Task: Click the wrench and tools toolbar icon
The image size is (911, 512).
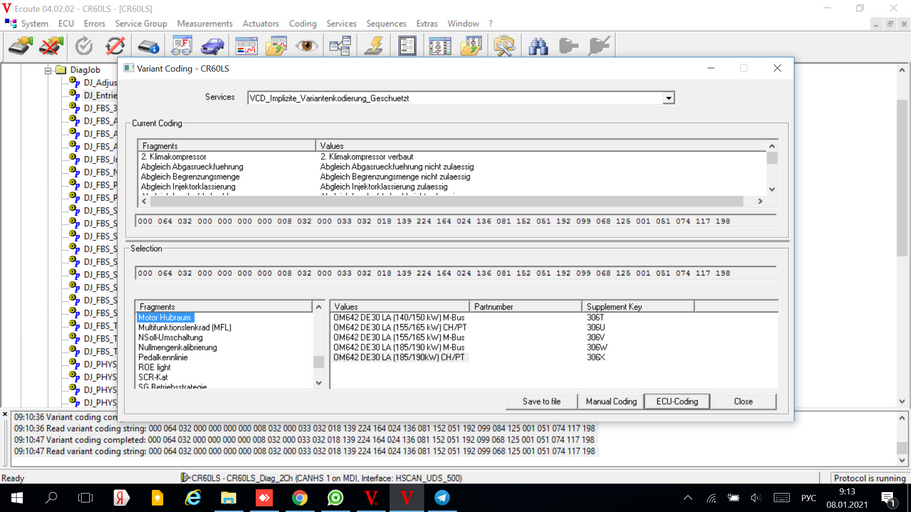Action: 504,46
